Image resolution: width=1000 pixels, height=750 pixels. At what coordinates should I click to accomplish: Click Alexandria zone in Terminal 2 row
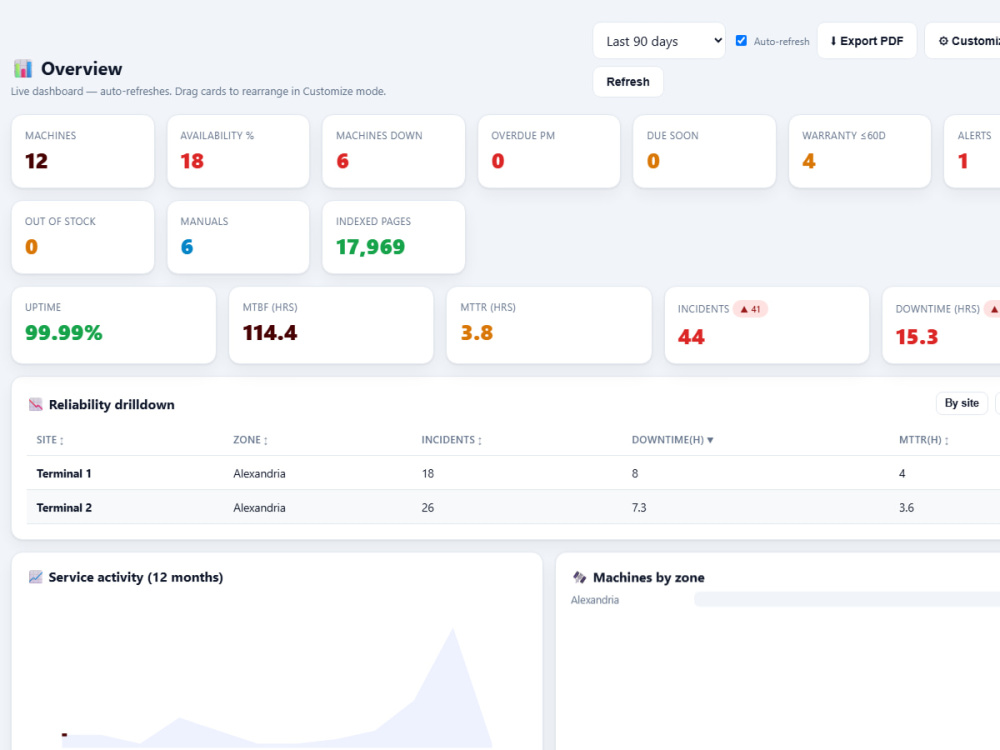point(259,508)
